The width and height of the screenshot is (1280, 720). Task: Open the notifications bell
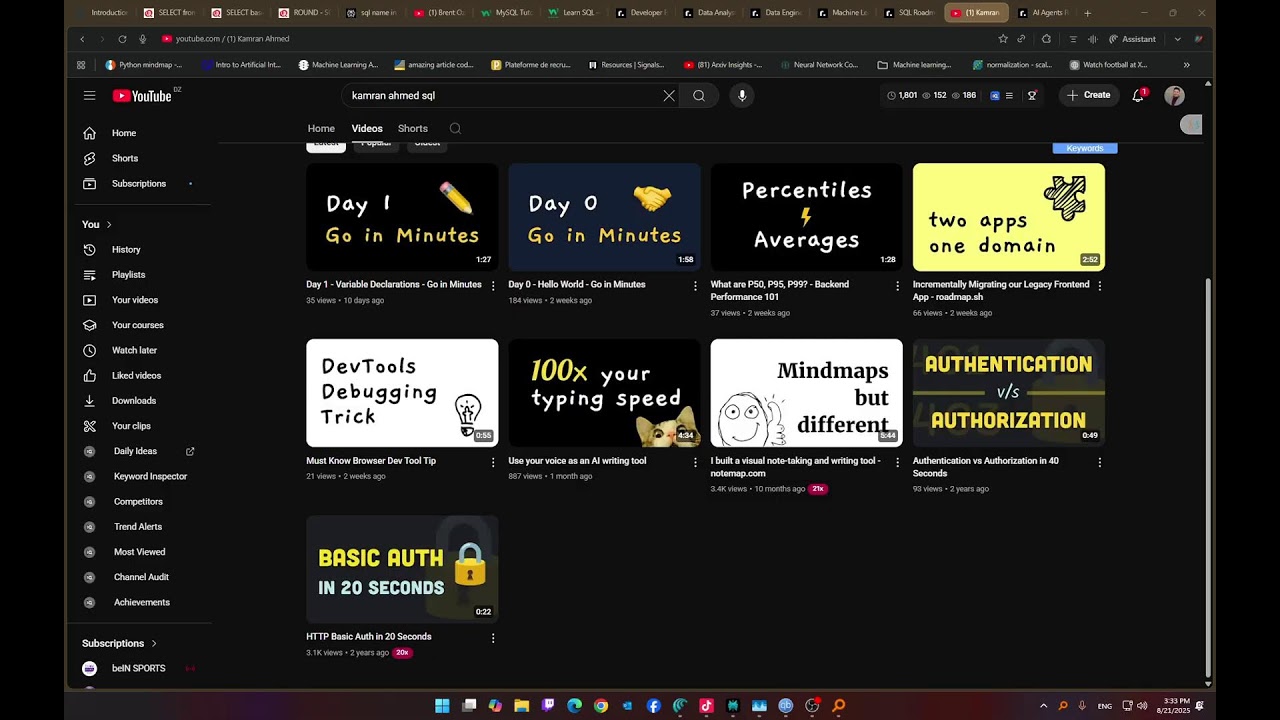pos(1138,95)
